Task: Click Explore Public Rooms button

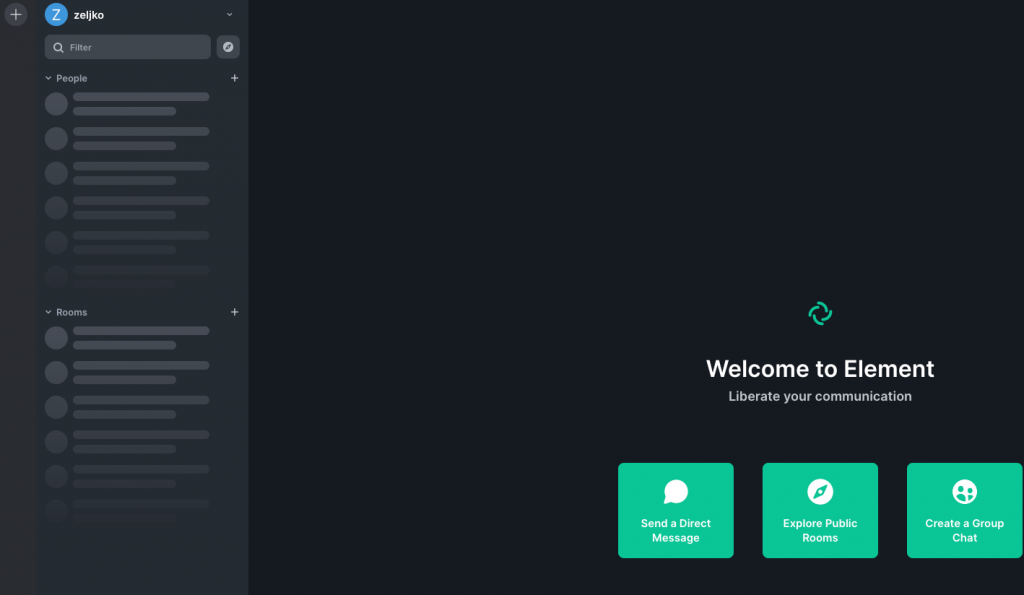Action: click(x=820, y=510)
